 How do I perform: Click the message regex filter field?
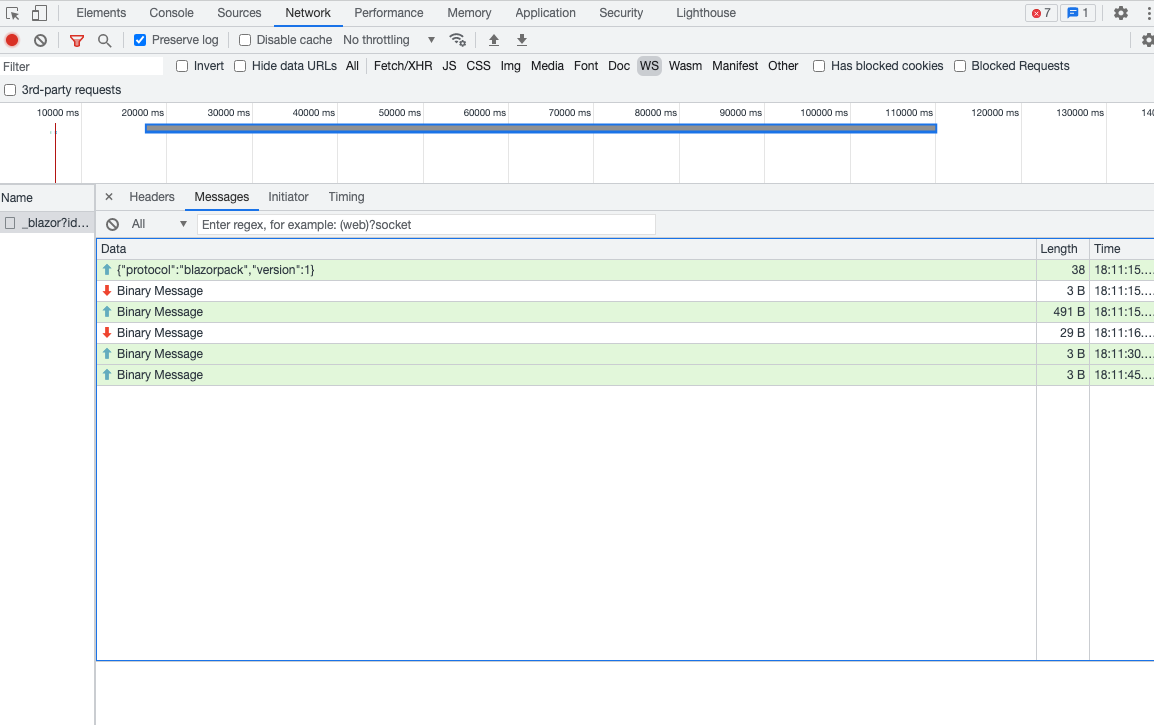click(x=426, y=224)
